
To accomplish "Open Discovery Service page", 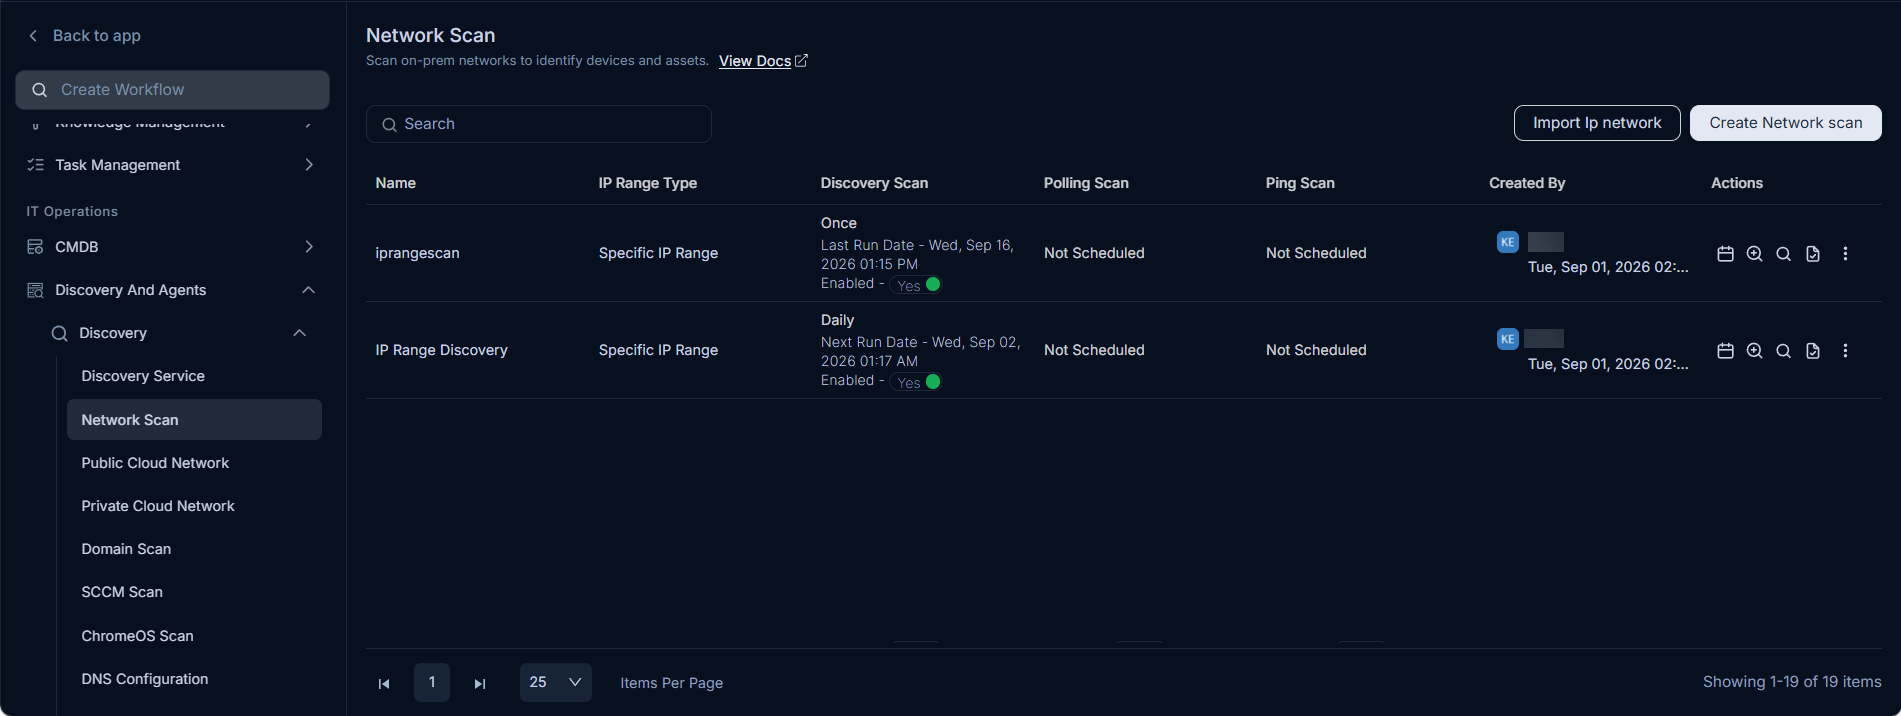I will point(143,376).
